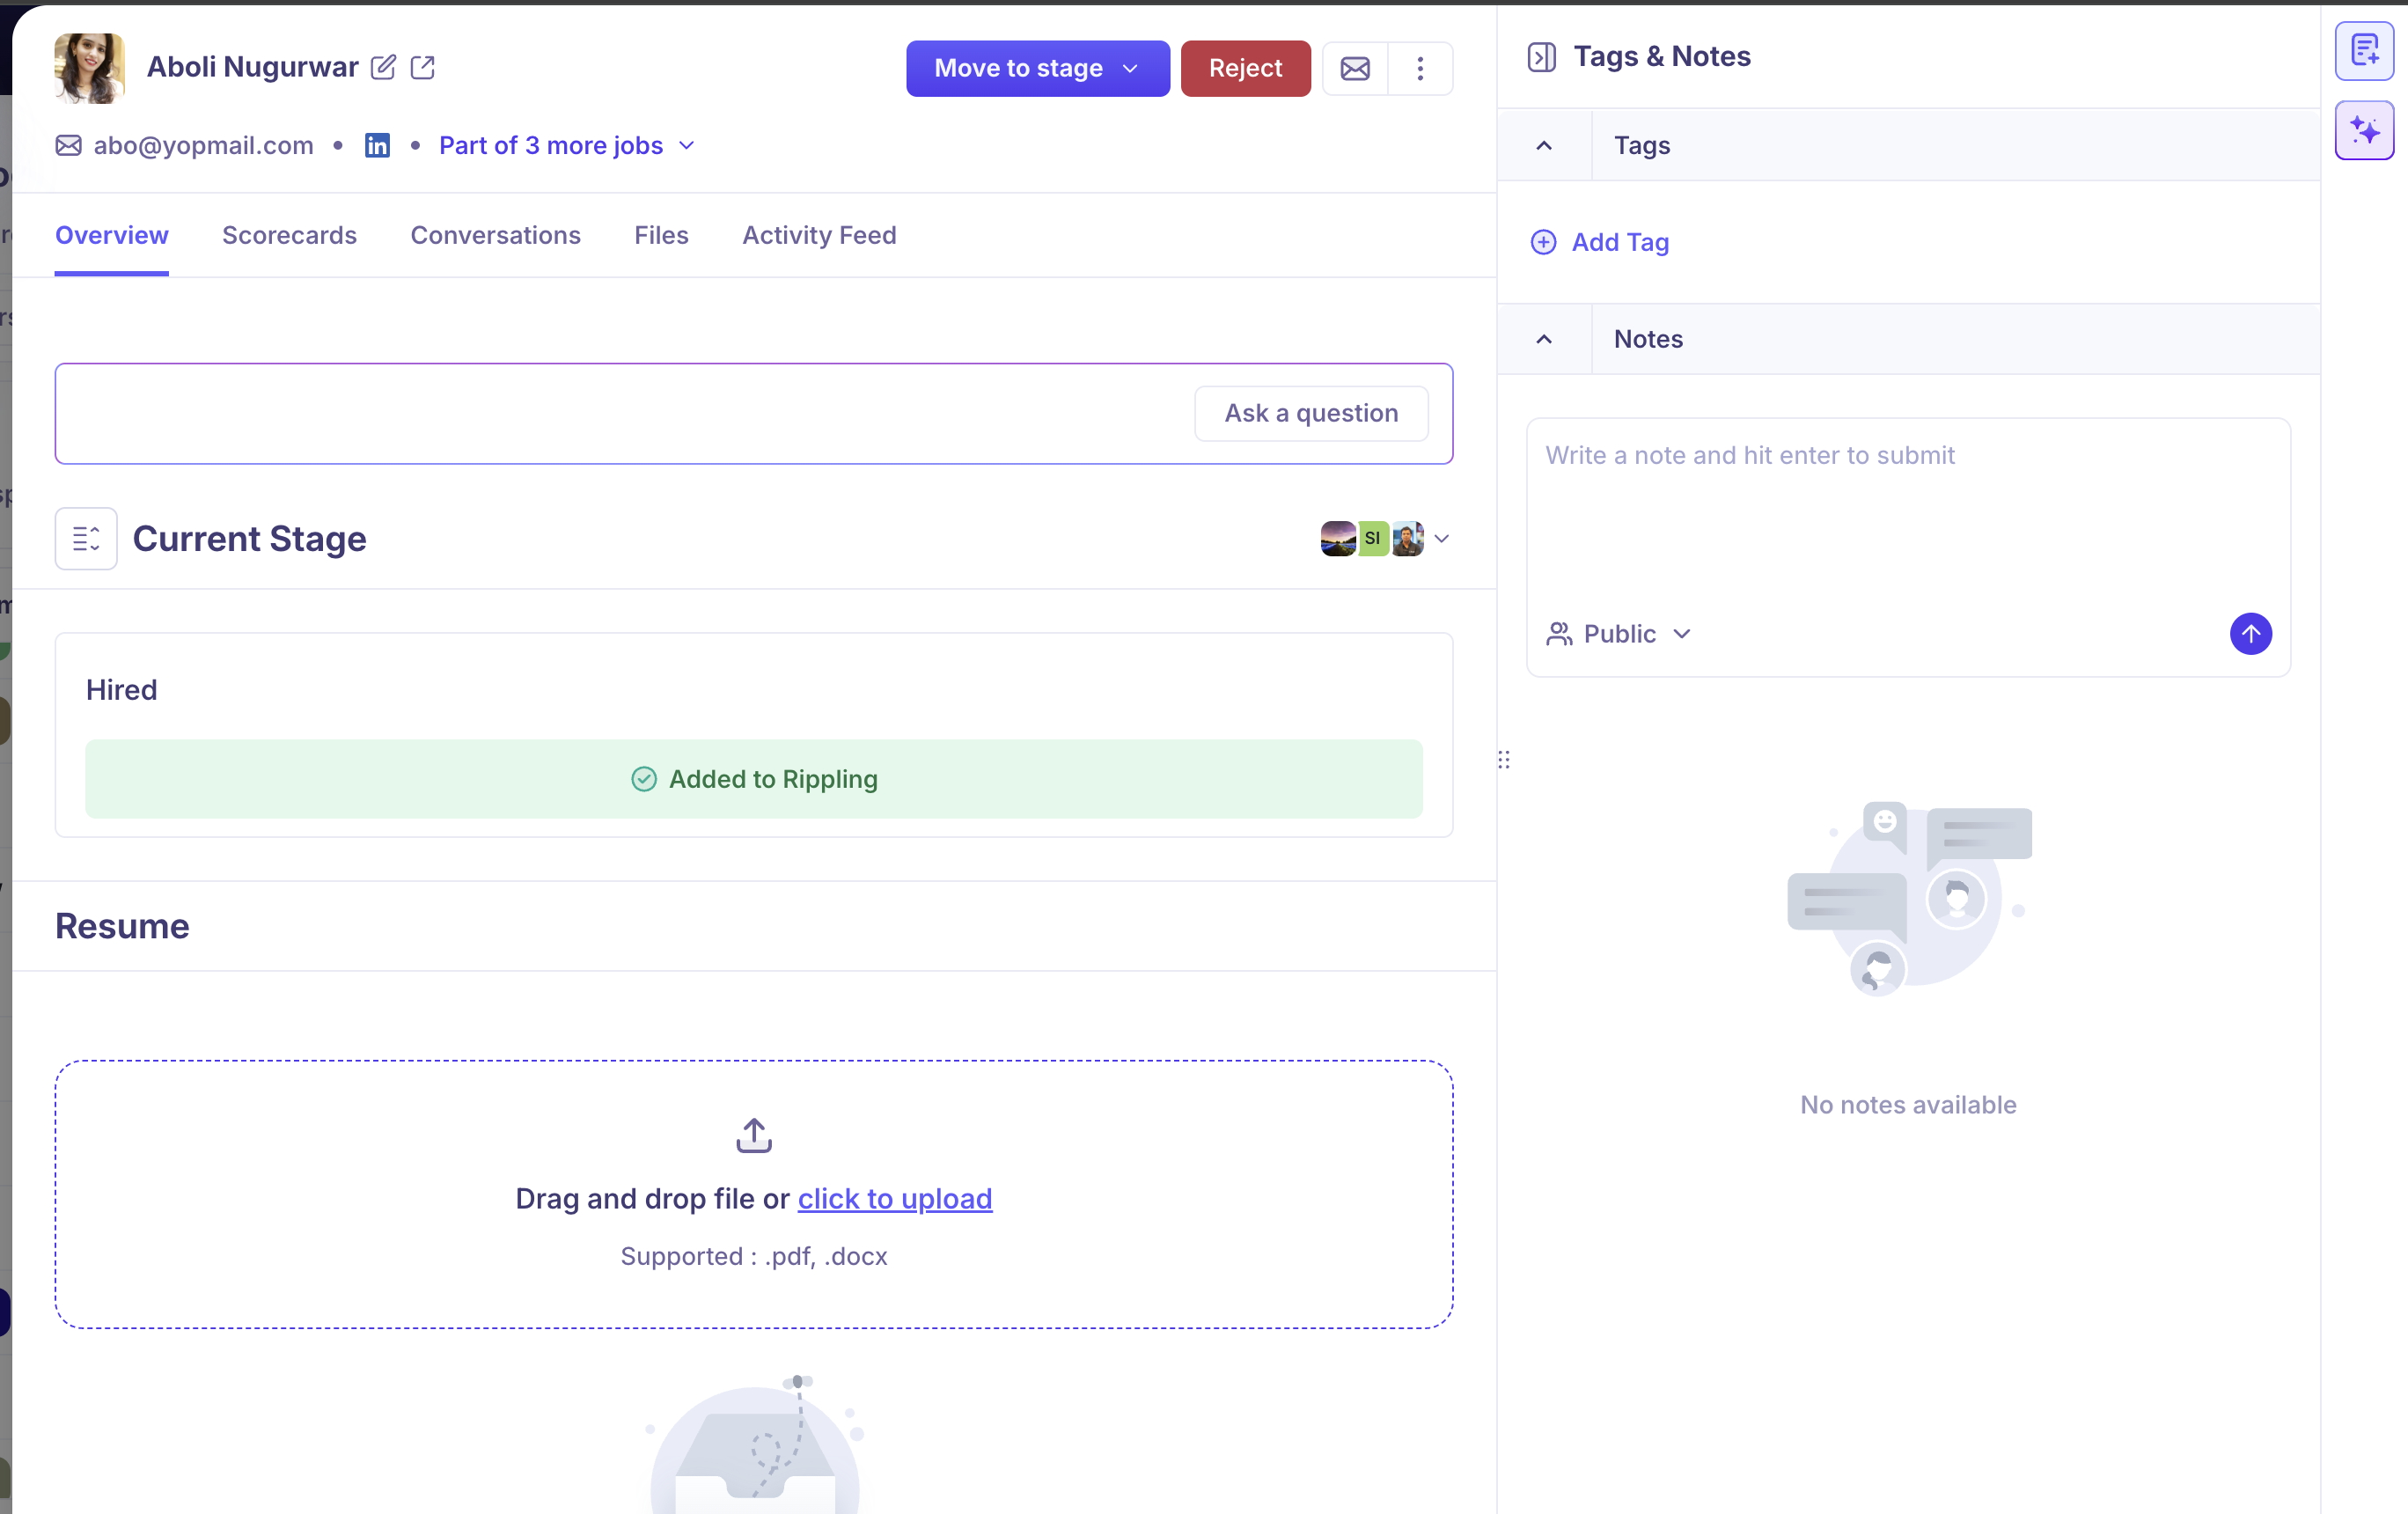
Task: Click the Hired stage label
Action: point(122,690)
